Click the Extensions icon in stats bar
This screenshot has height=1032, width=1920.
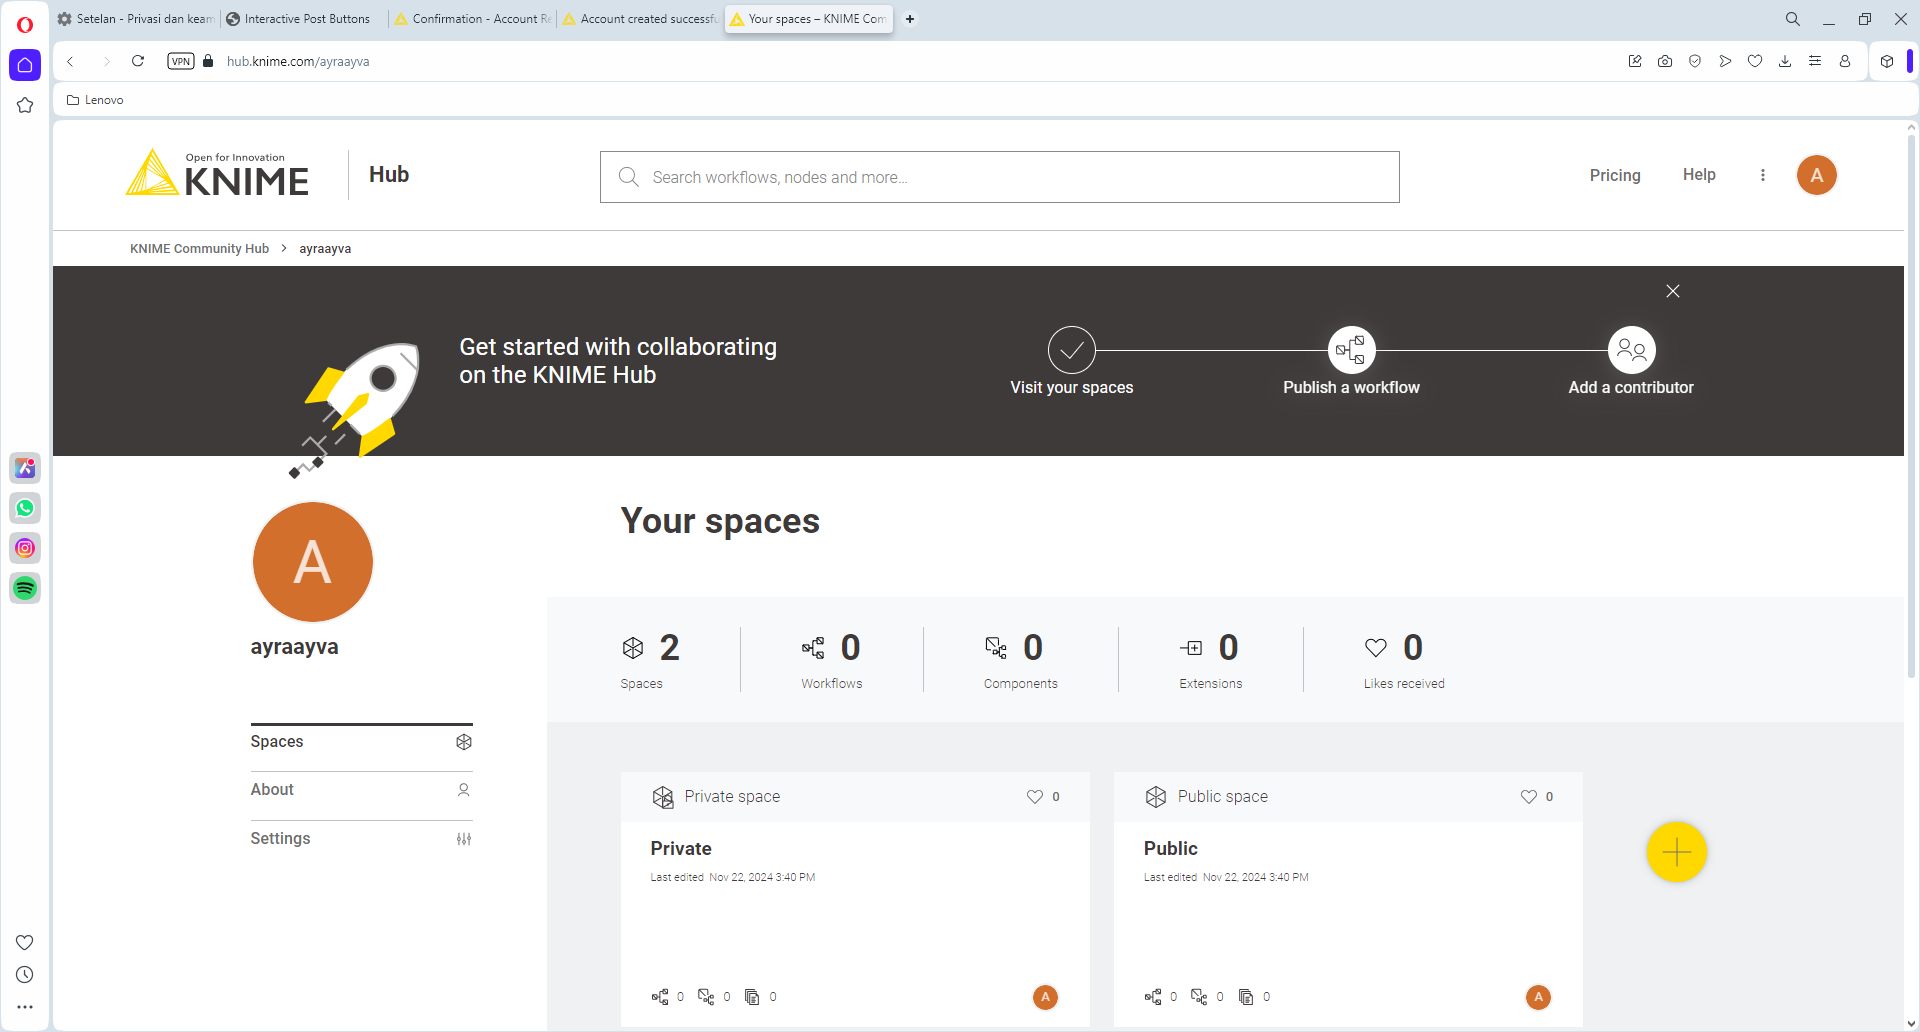1191,648
